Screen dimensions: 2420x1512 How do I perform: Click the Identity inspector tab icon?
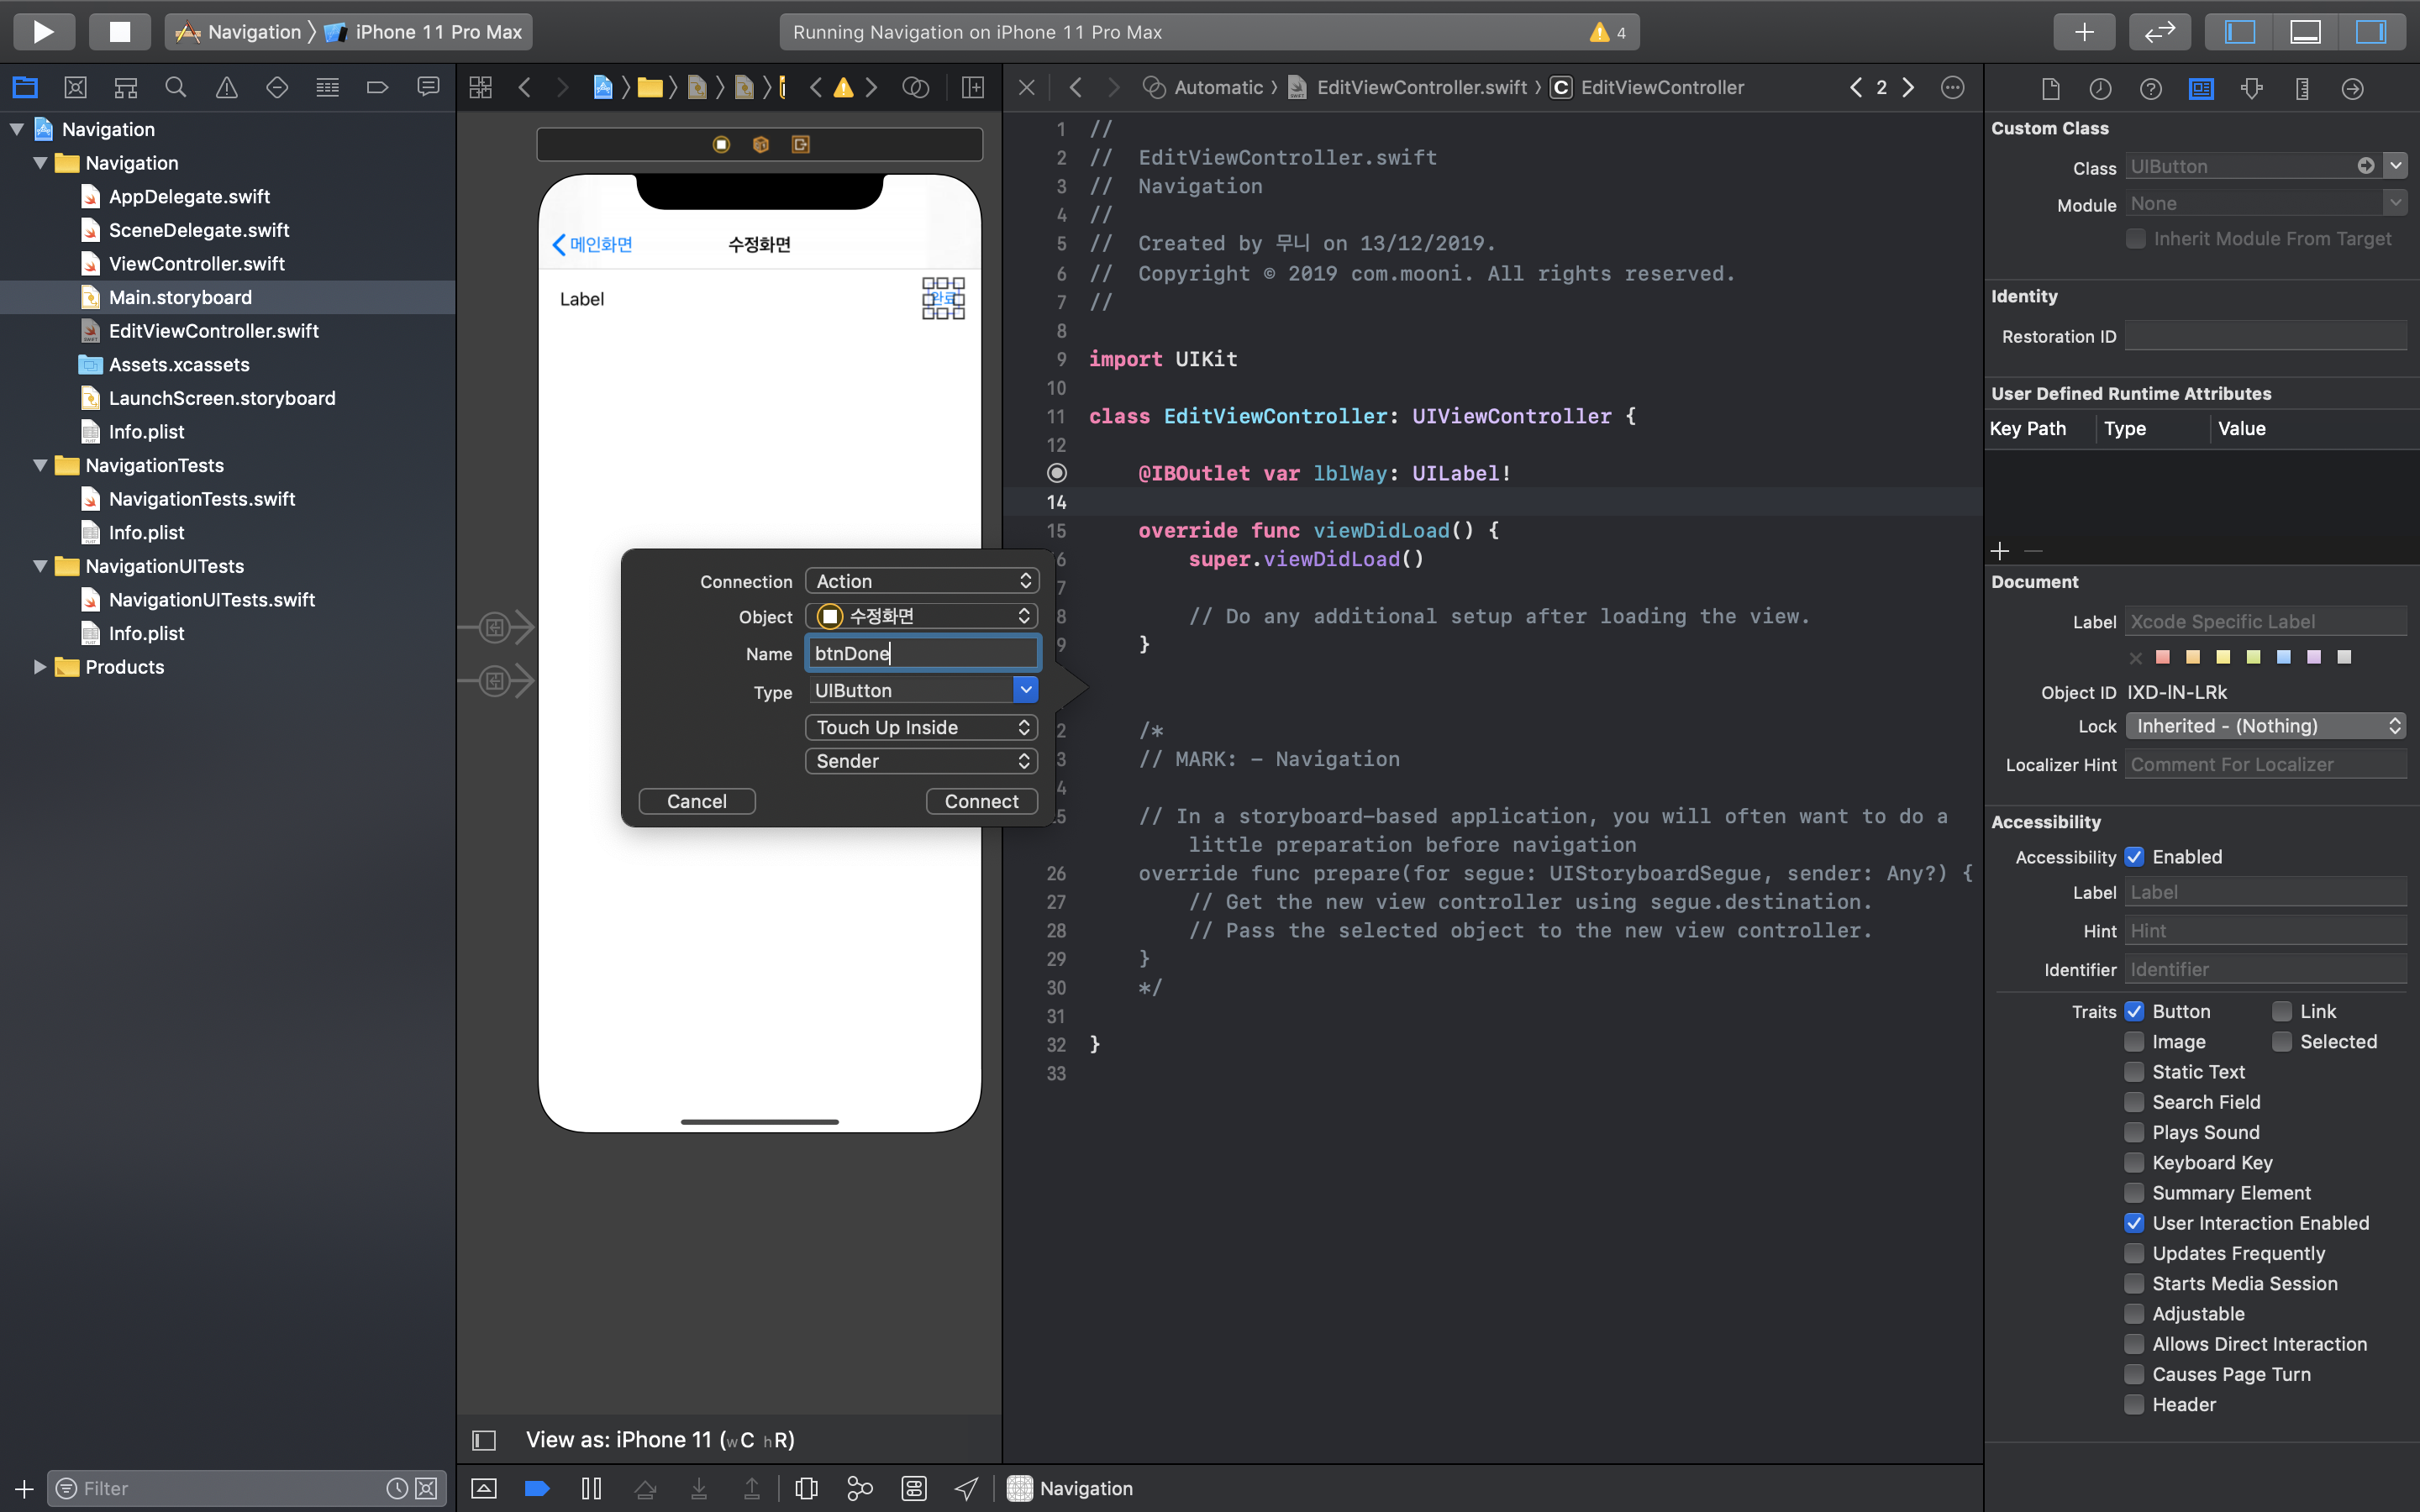2201,89
